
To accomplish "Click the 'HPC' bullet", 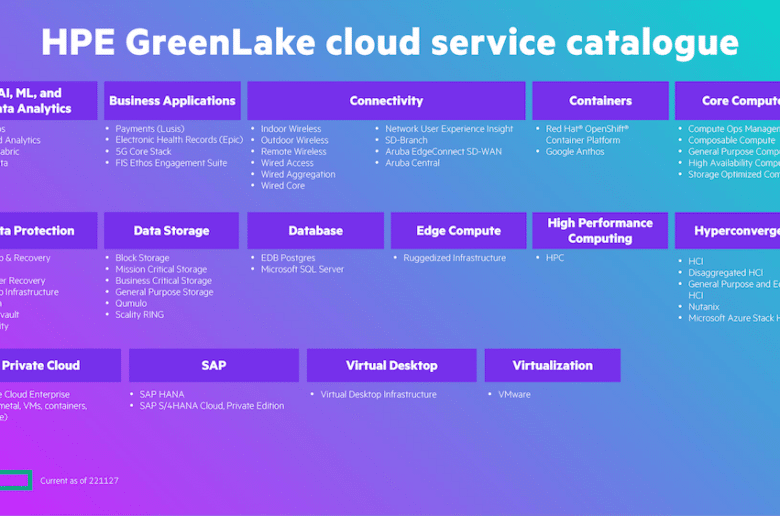I will tap(555, 258).
